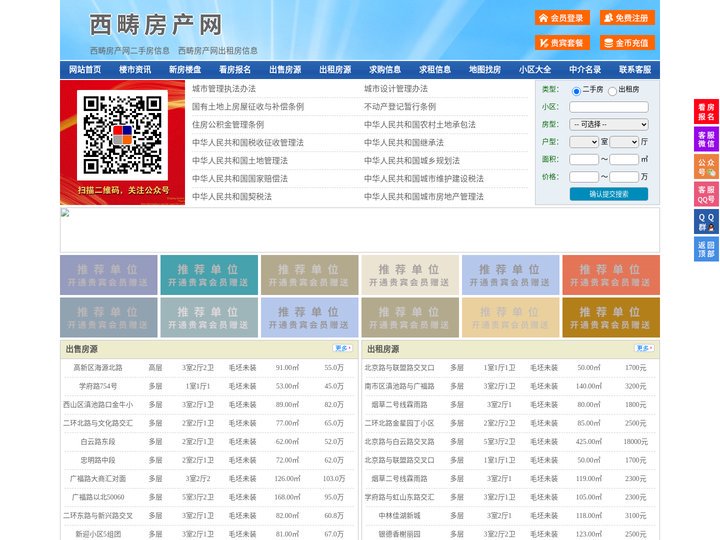Open the 室 room count dropdown
Viewport: 720px width, 540px height.
(584, 142)
